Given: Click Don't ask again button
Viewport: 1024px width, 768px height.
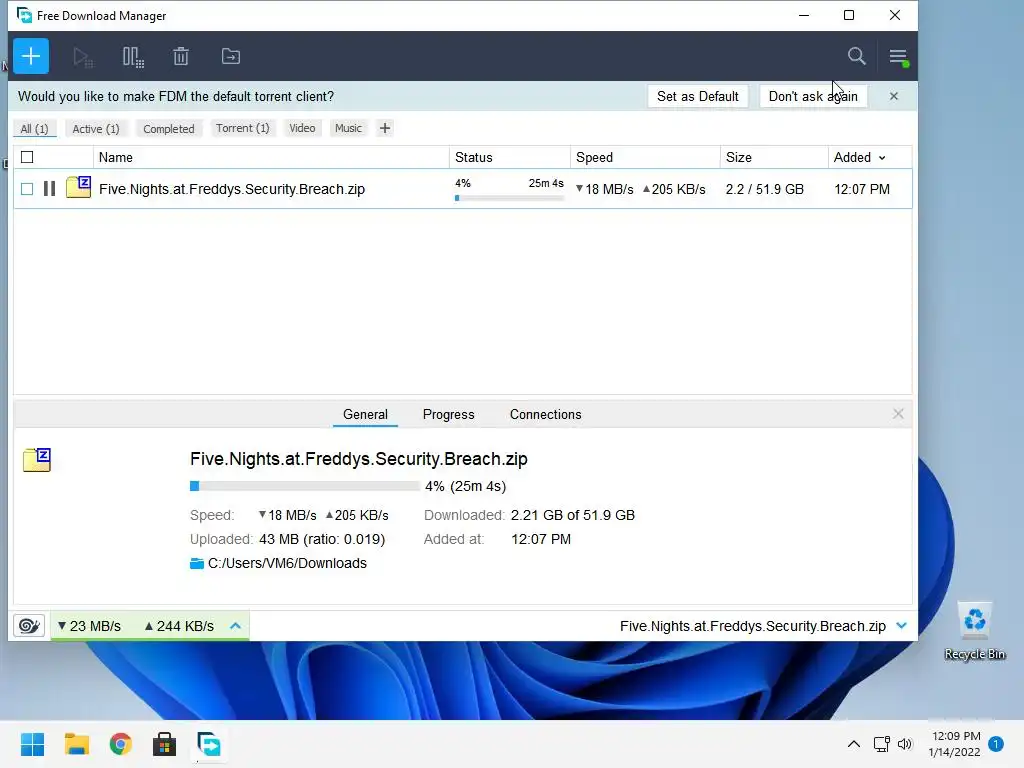Looking at the screenshot, I should pyautogui.click(x=813, y=96).
